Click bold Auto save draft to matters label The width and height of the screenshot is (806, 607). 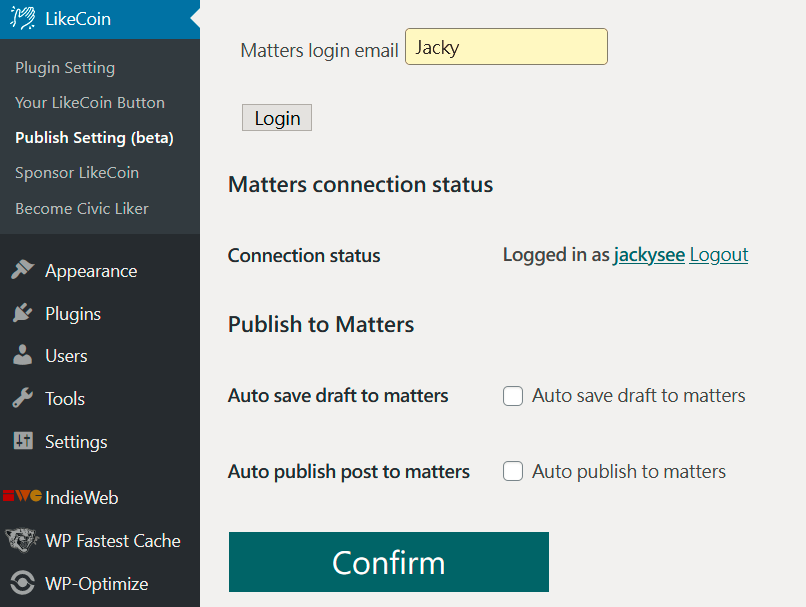click(338, 396)
